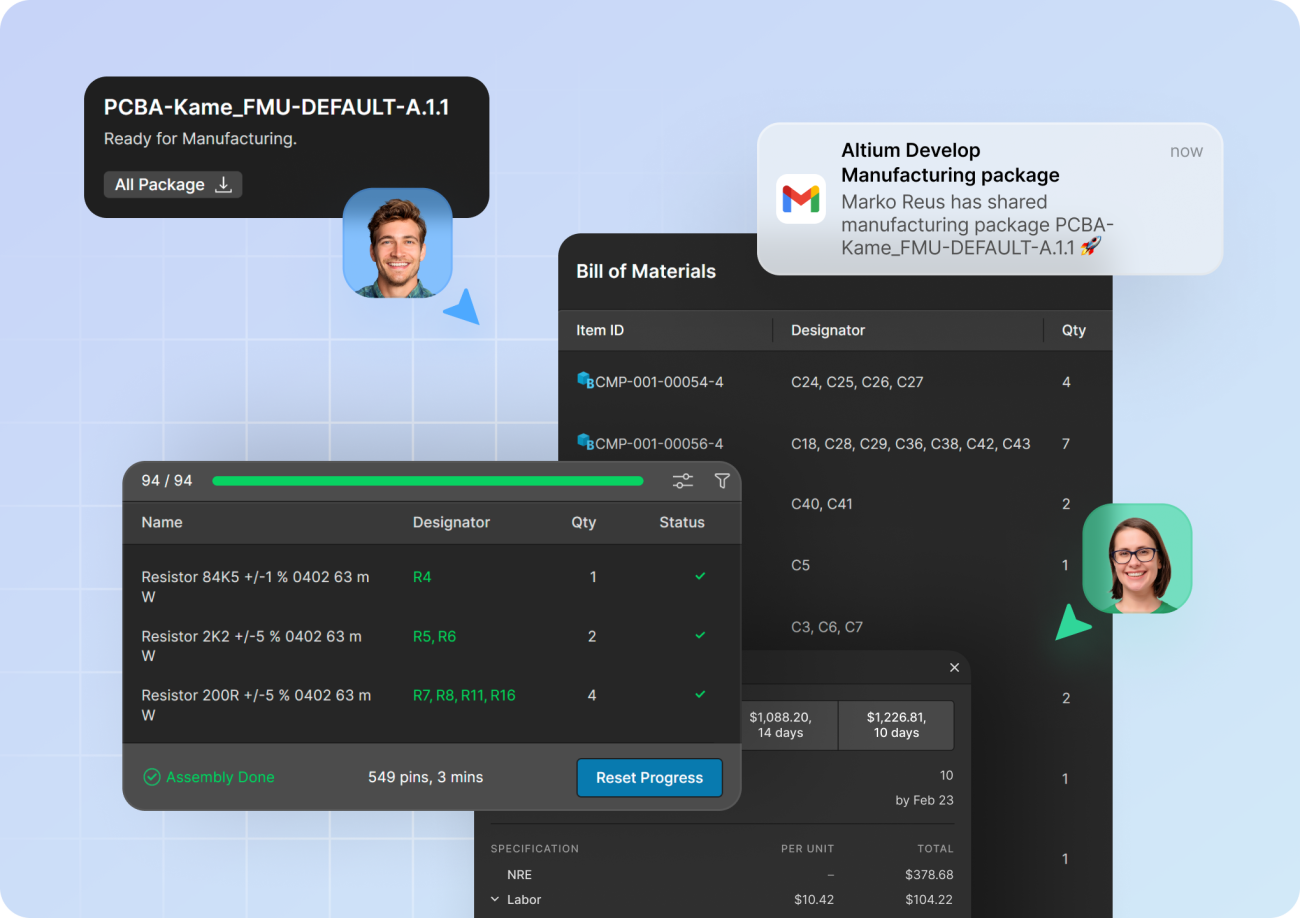Screen dimensions: 1300x918
Task: Select the $1,226.81, 10 days option
Action: tap(896, 725)
